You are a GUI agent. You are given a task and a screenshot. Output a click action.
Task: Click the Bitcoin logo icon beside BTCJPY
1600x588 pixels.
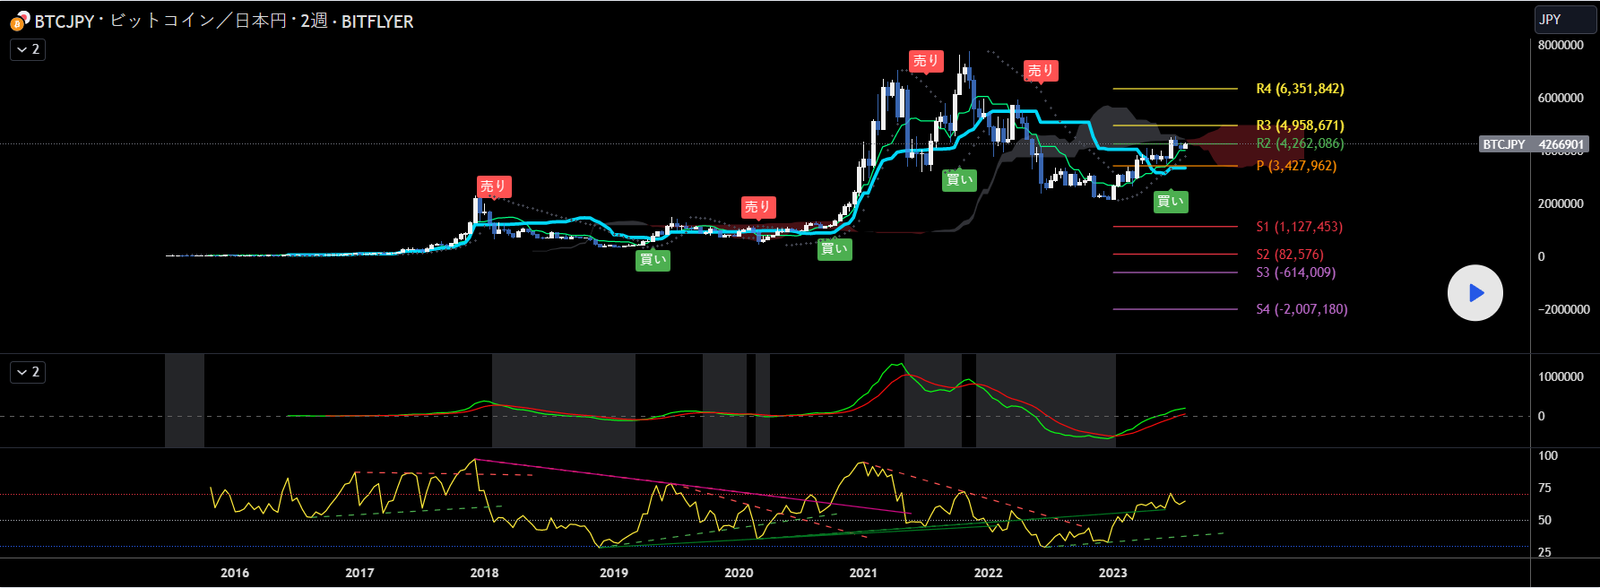[x=19, y=21]
